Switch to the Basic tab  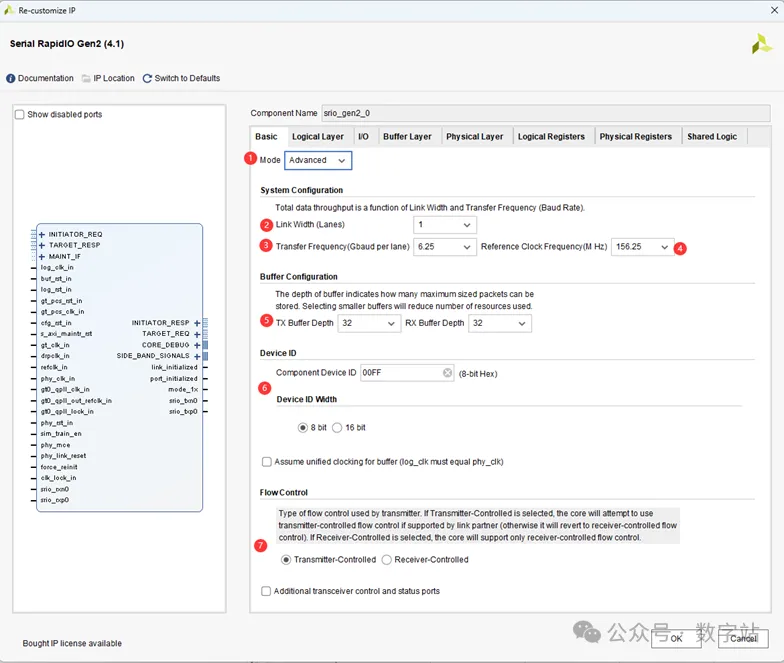point(266,136)
